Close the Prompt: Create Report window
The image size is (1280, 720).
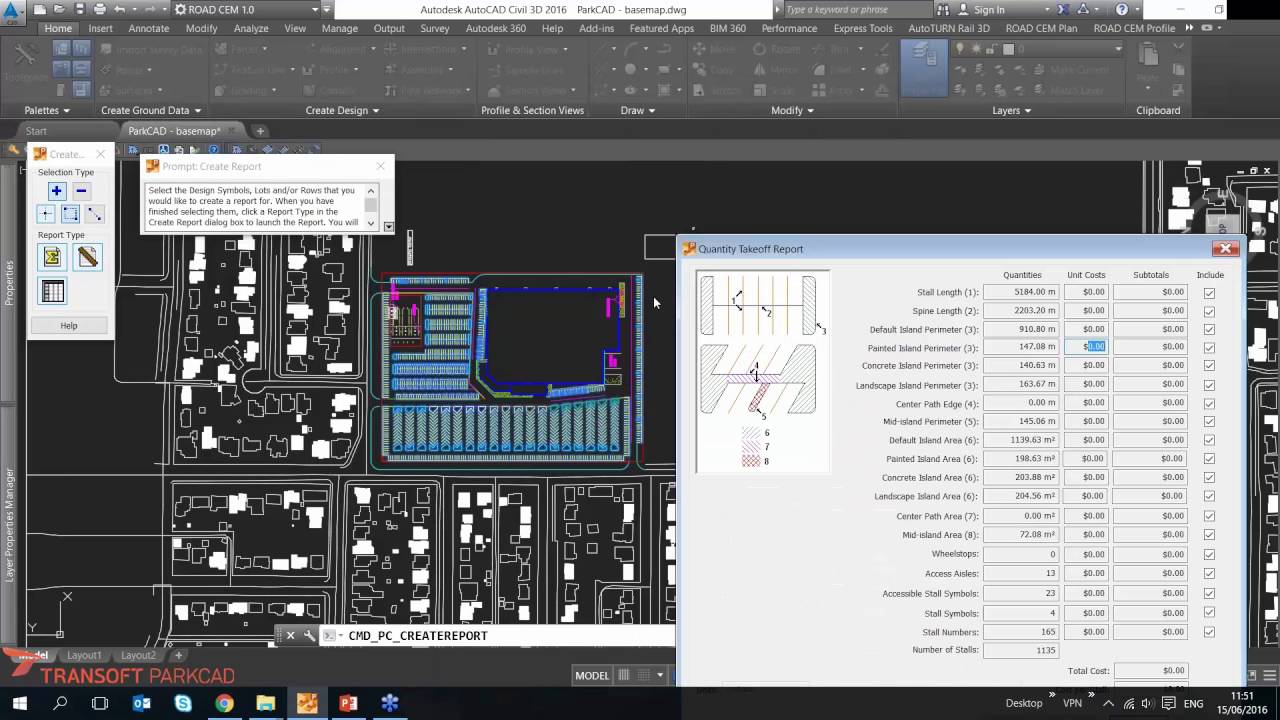[380, 166]
